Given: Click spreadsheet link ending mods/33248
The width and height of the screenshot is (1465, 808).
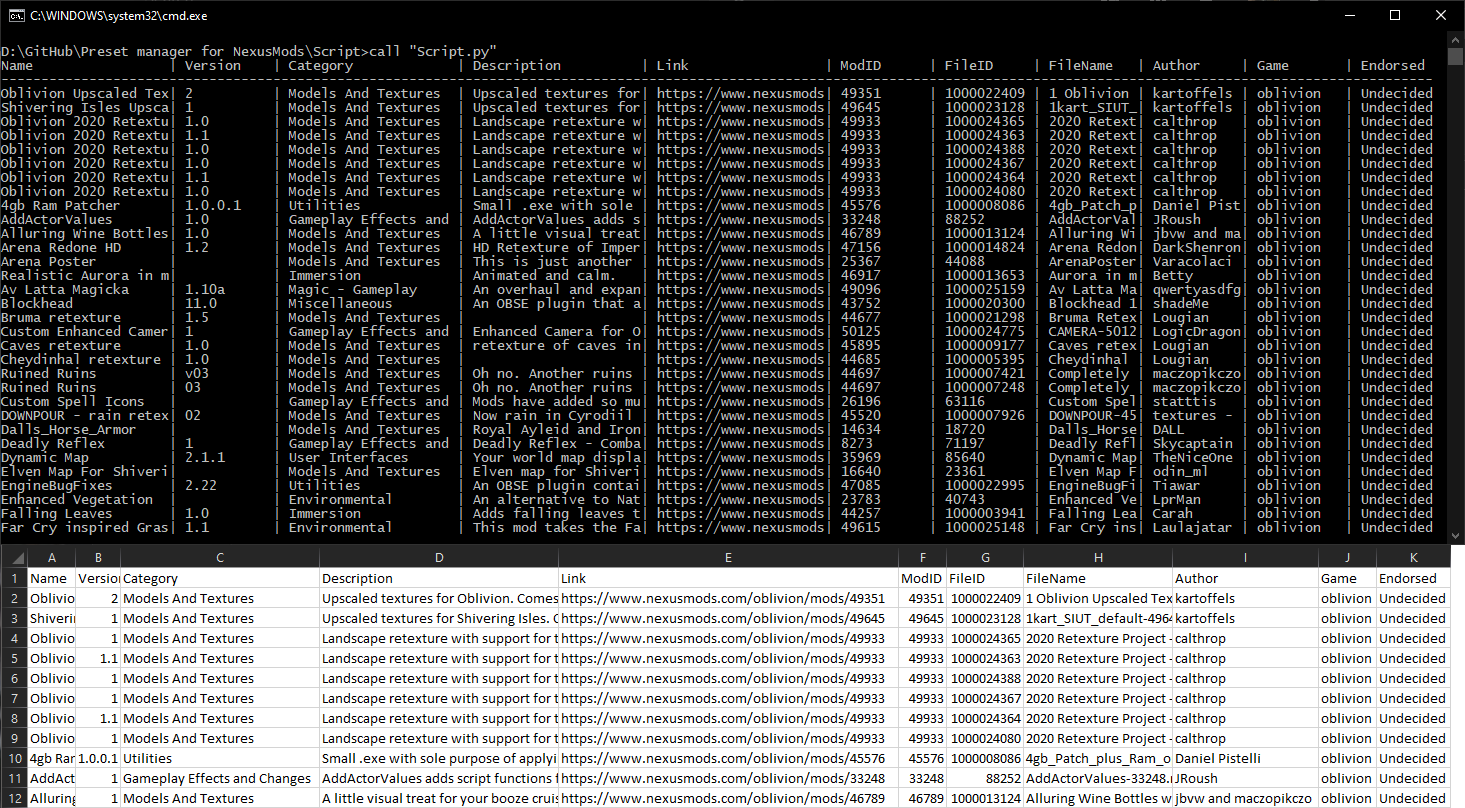Looking at the screenshot, I should coord(728,778).
